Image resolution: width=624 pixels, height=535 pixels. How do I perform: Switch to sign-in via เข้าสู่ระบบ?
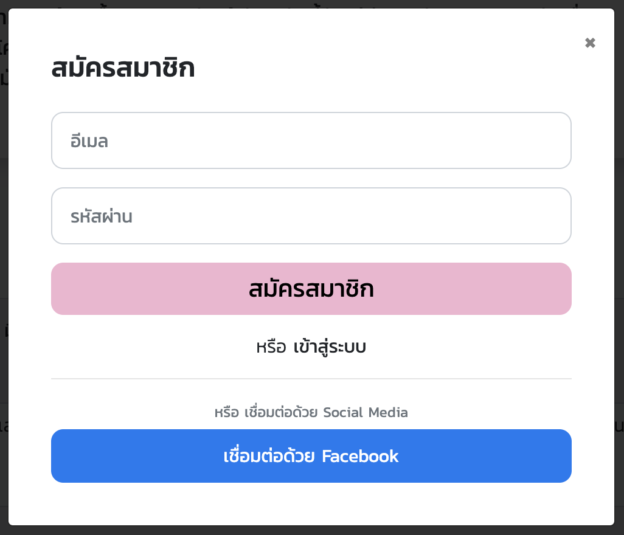330,347
